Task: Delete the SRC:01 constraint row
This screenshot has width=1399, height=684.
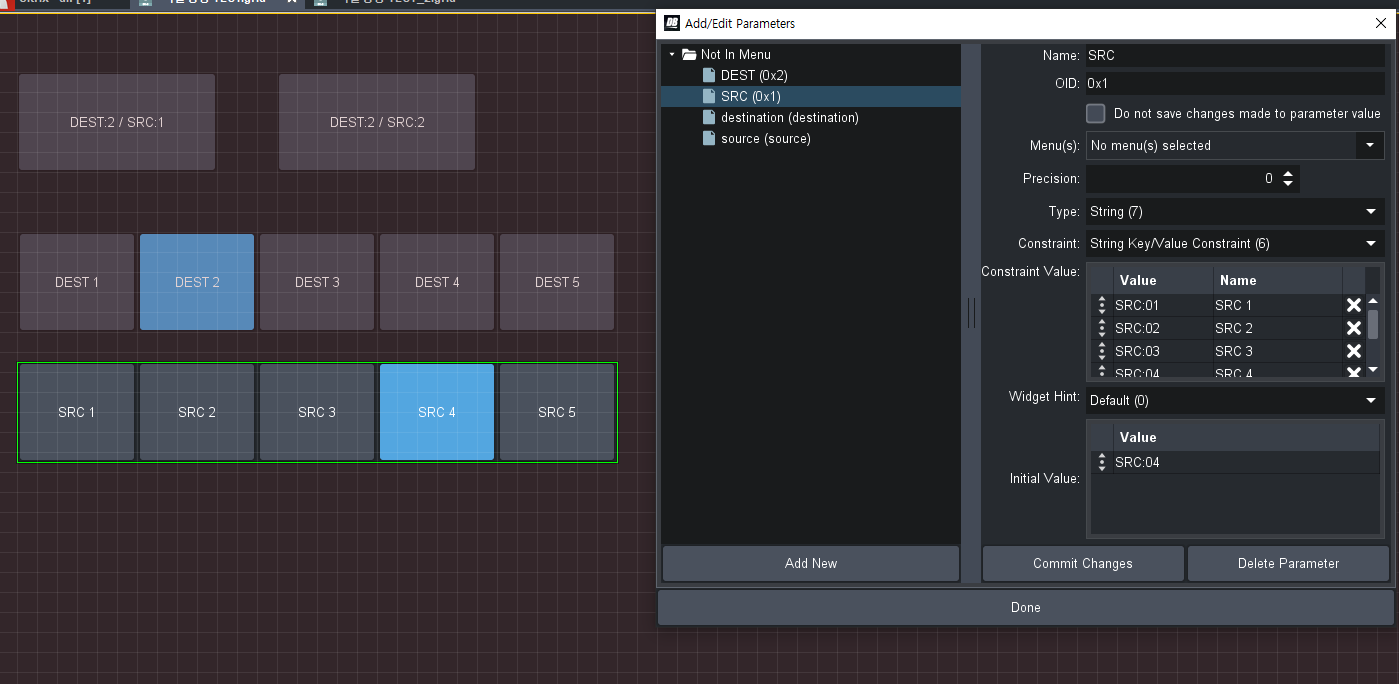Action: click(x=1353, y=305)
